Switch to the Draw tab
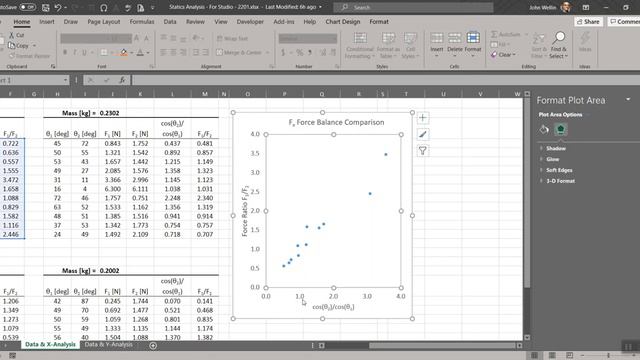640x360 pixels. (x=71, y=22)
